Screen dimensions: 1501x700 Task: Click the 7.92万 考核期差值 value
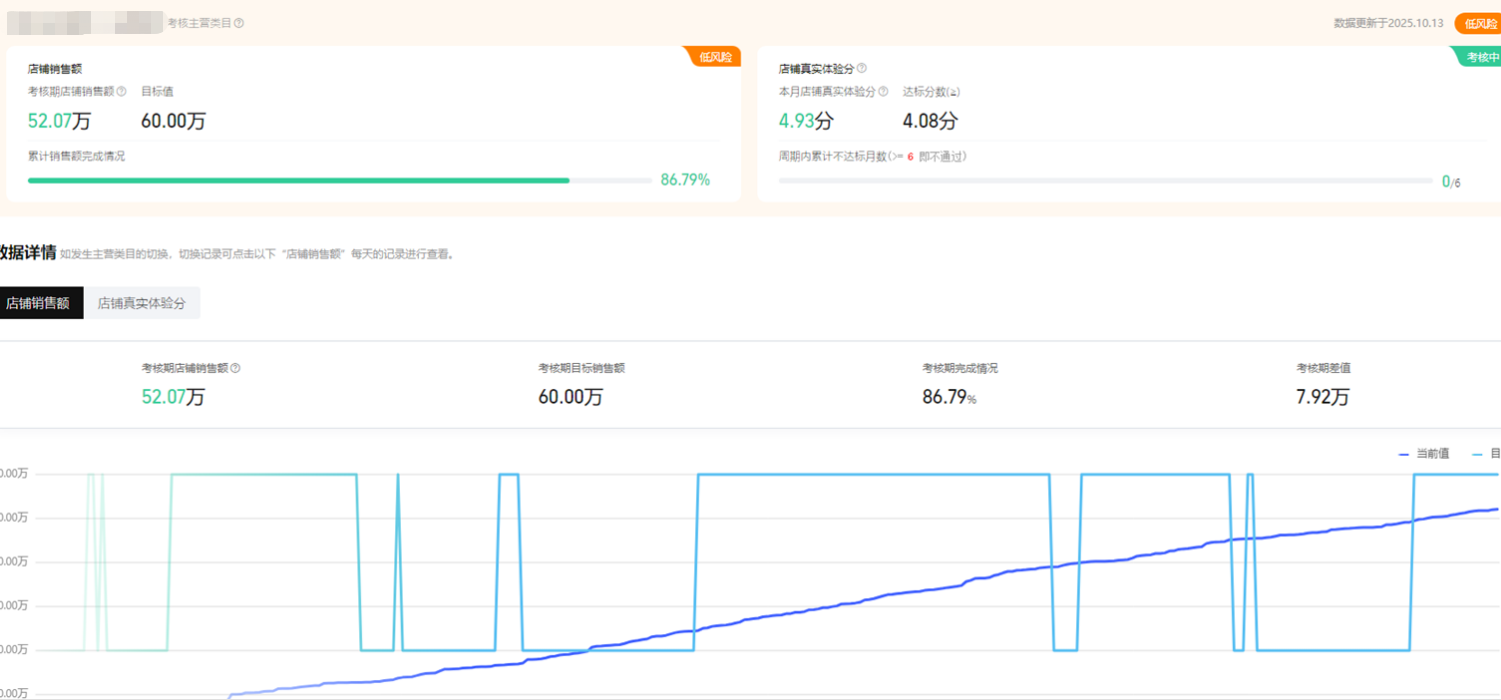[1322, 397]
